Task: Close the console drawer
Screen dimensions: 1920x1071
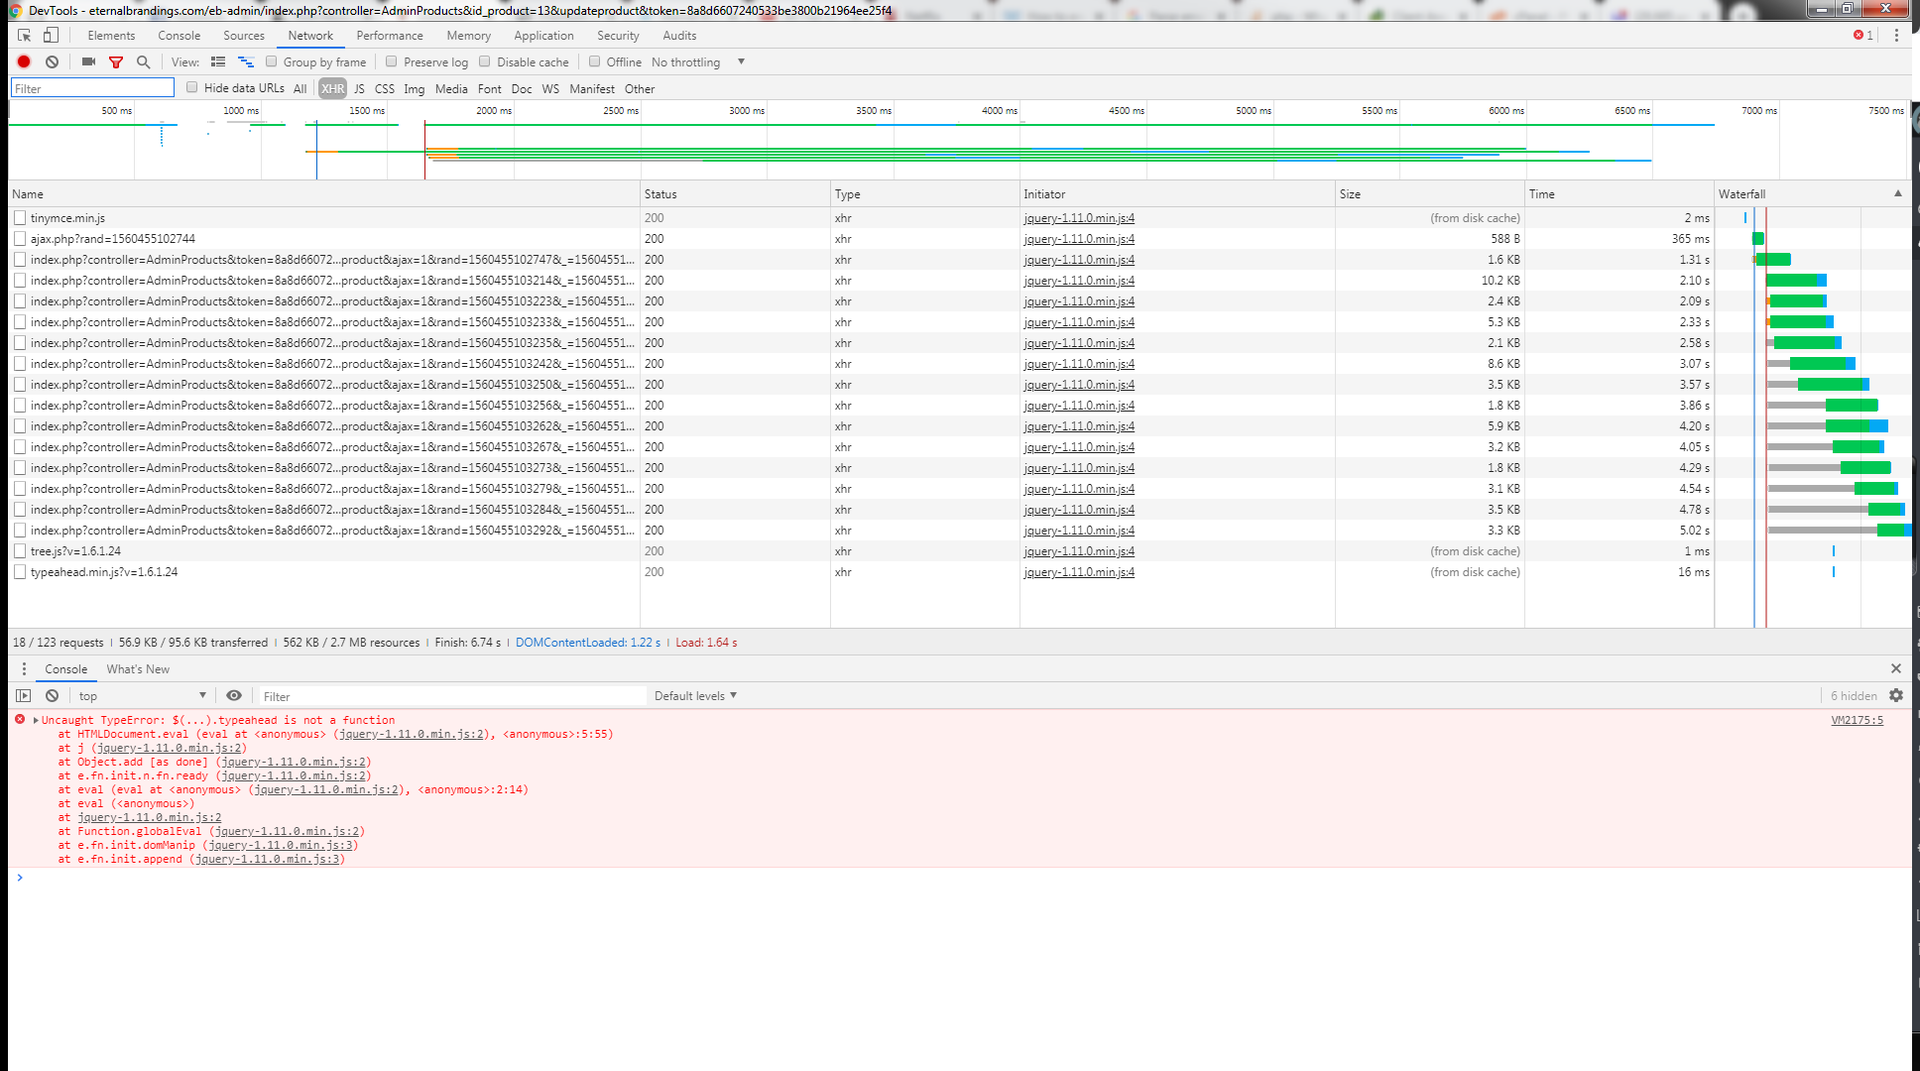Action: [x=1896, y=668]
